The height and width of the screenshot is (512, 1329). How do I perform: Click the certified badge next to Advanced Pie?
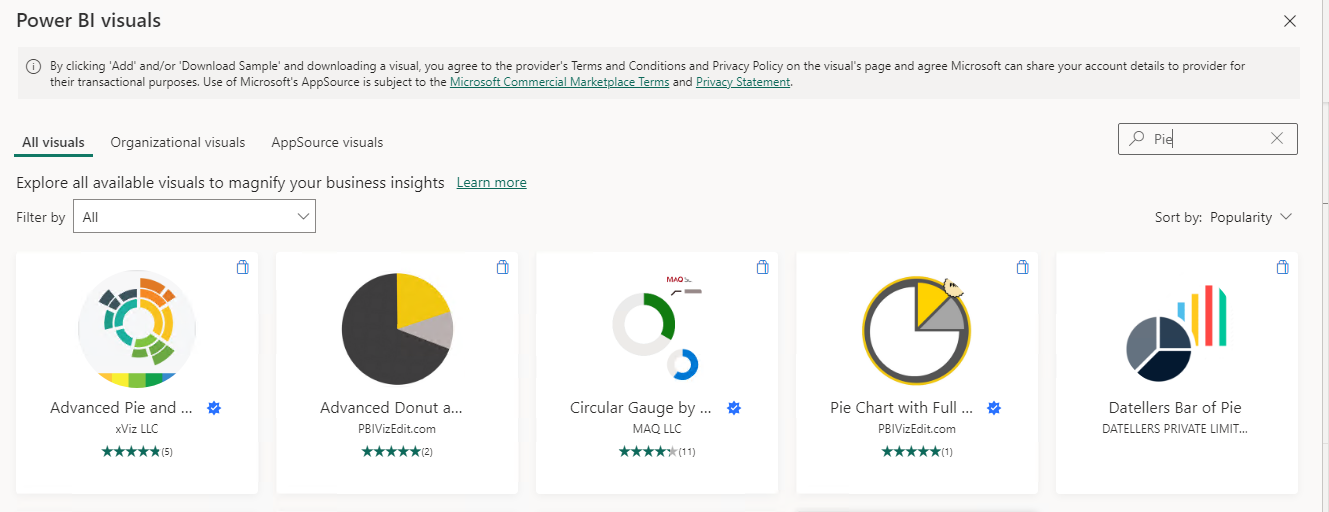pyautogui.click(x=213, y=408)
